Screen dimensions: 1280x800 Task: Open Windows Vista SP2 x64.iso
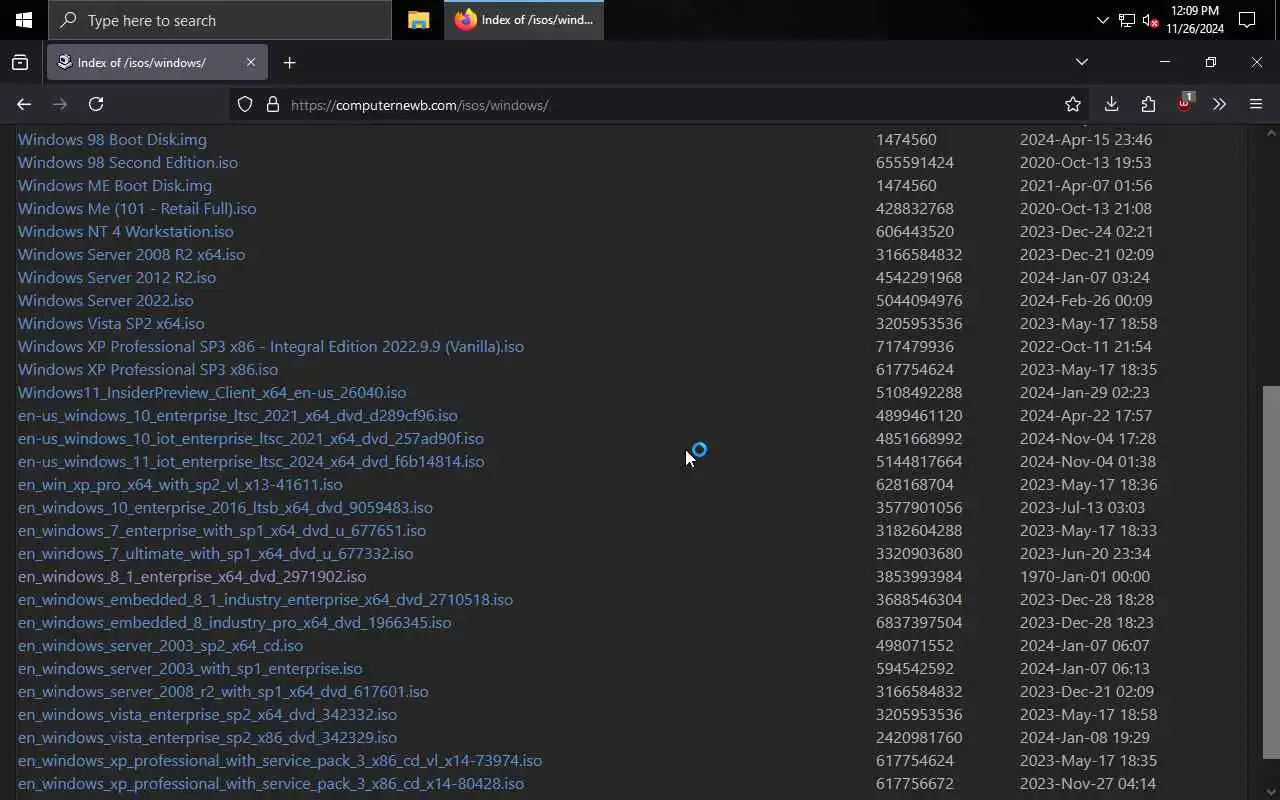pos(111,324)
